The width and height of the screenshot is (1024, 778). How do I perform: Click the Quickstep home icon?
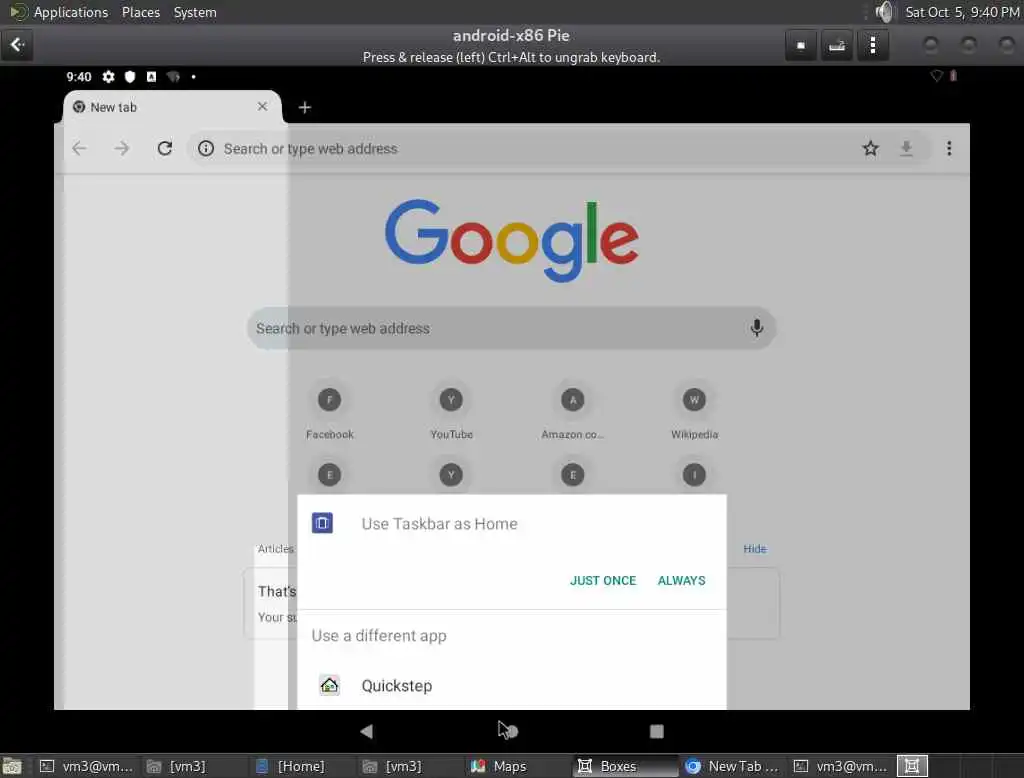(x=330, y=685)
